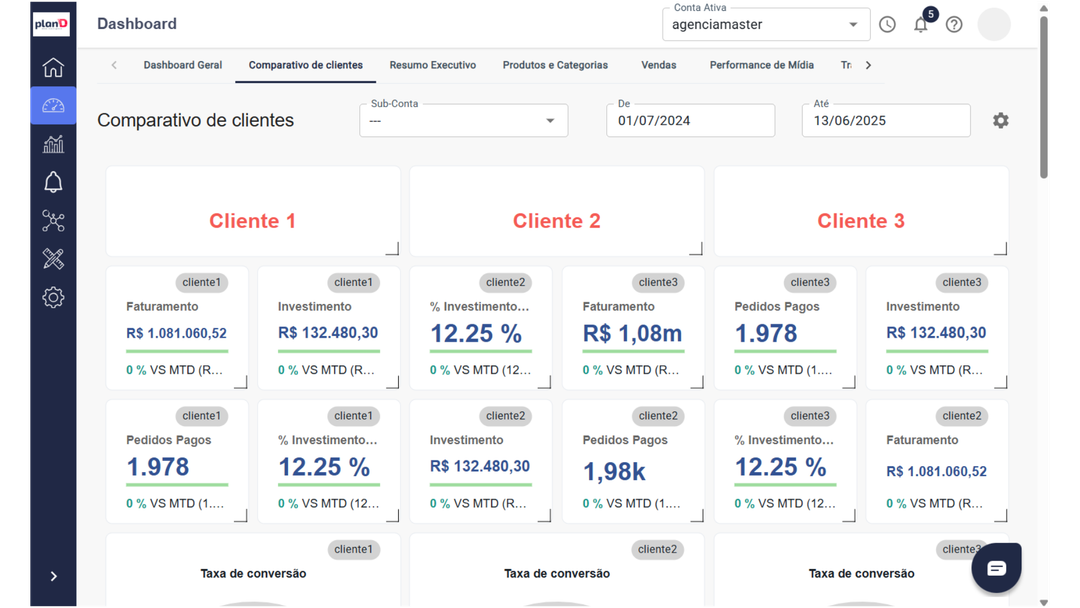Viewport: 1080px width, 608px height.
Task: Click resize handle of cliente3 Pedidos Pagos card
Action: (x=849, y=383)
